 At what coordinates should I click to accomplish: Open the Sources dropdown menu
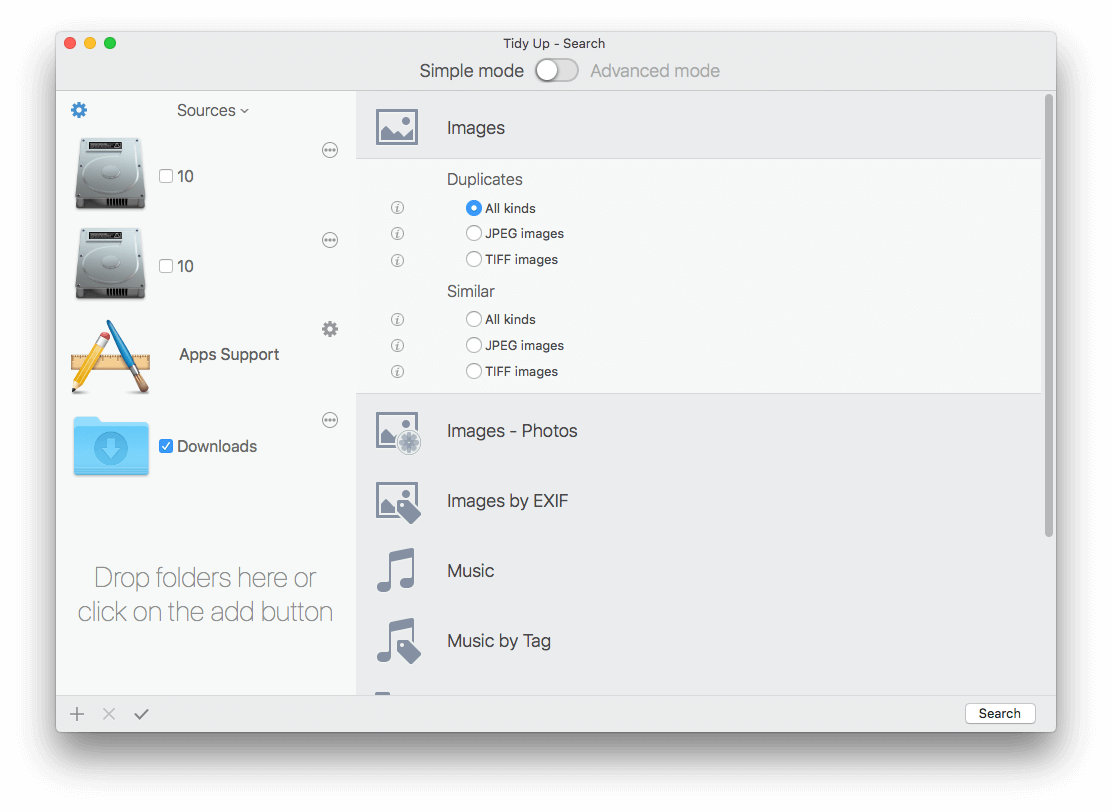(x=213, y=111)
